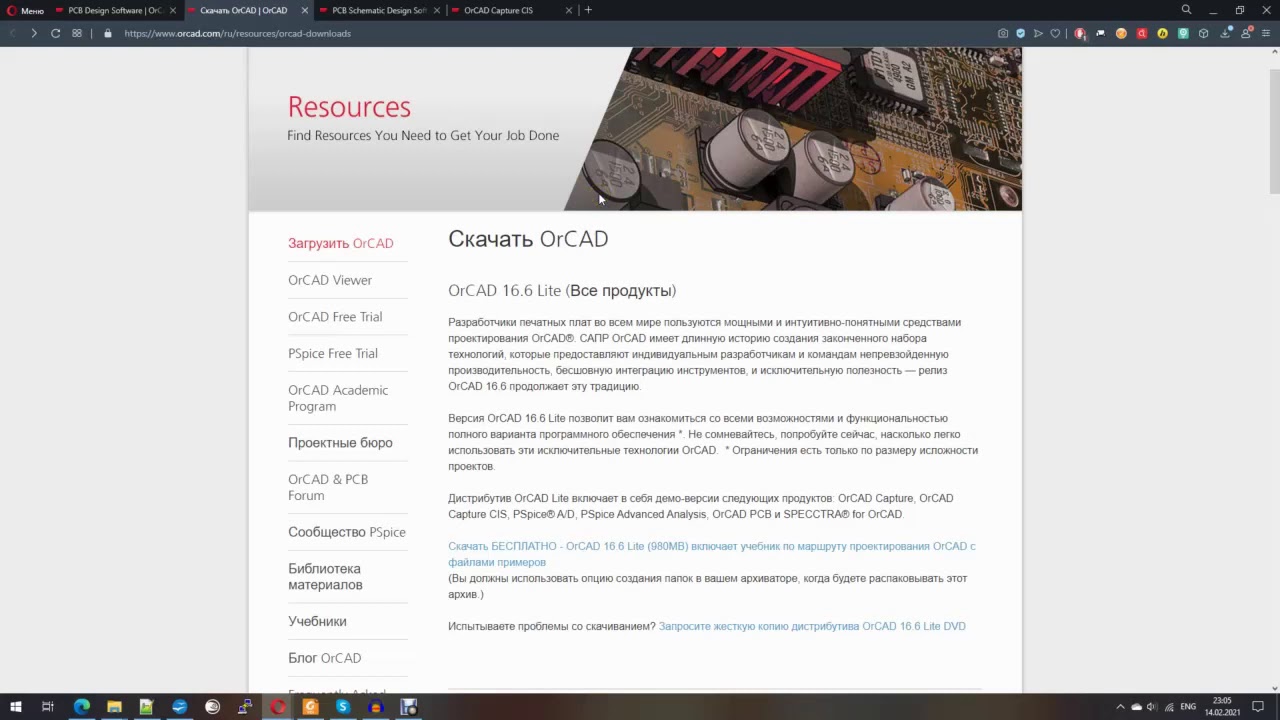Open Блог OrCAD sidebar link

click(x=325, y=658)
